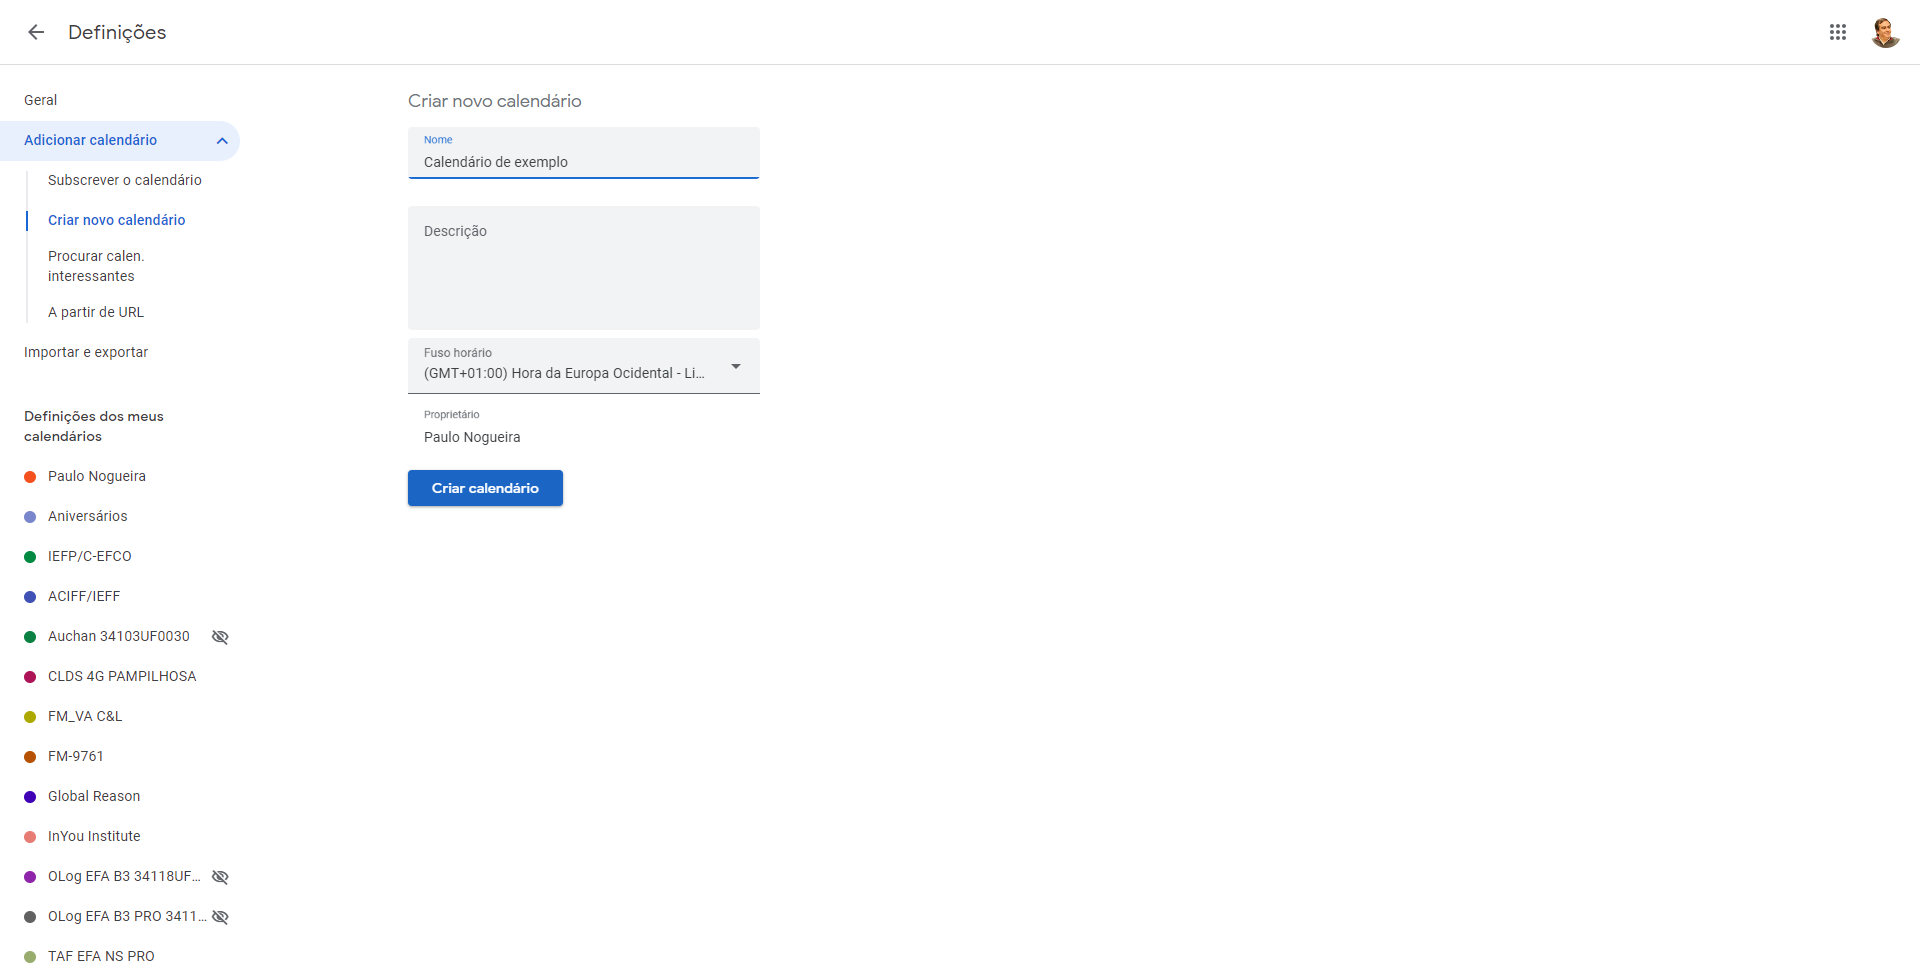This screenshot has height=963, width=1920.
Task: Toggle hidden-eye icon for OLog EFA B3 34118UF
Action: (220, 877)
